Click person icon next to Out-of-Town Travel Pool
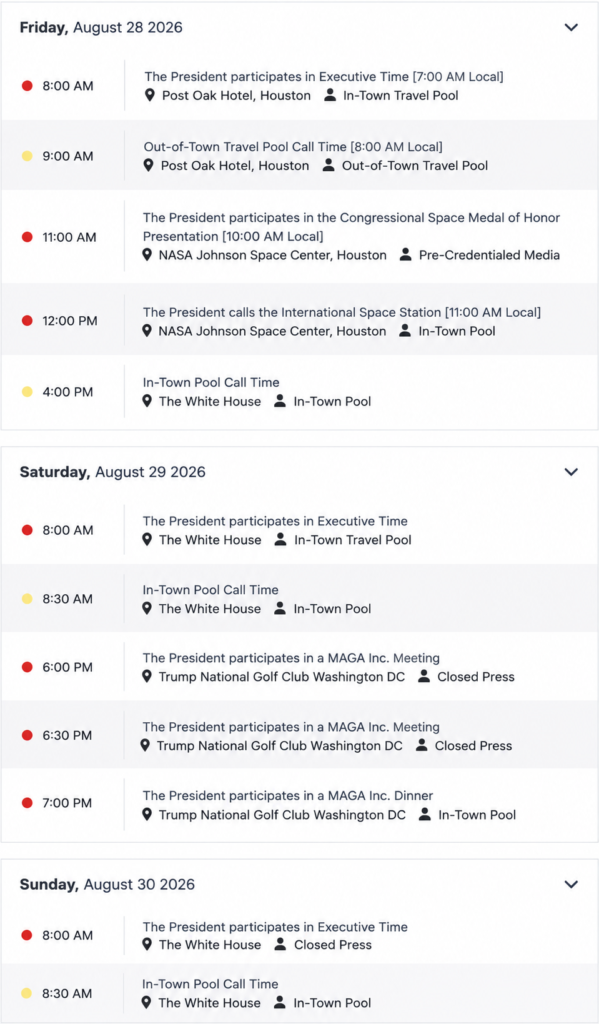This screenshot has width=599, height=1024. click(329, 165)
